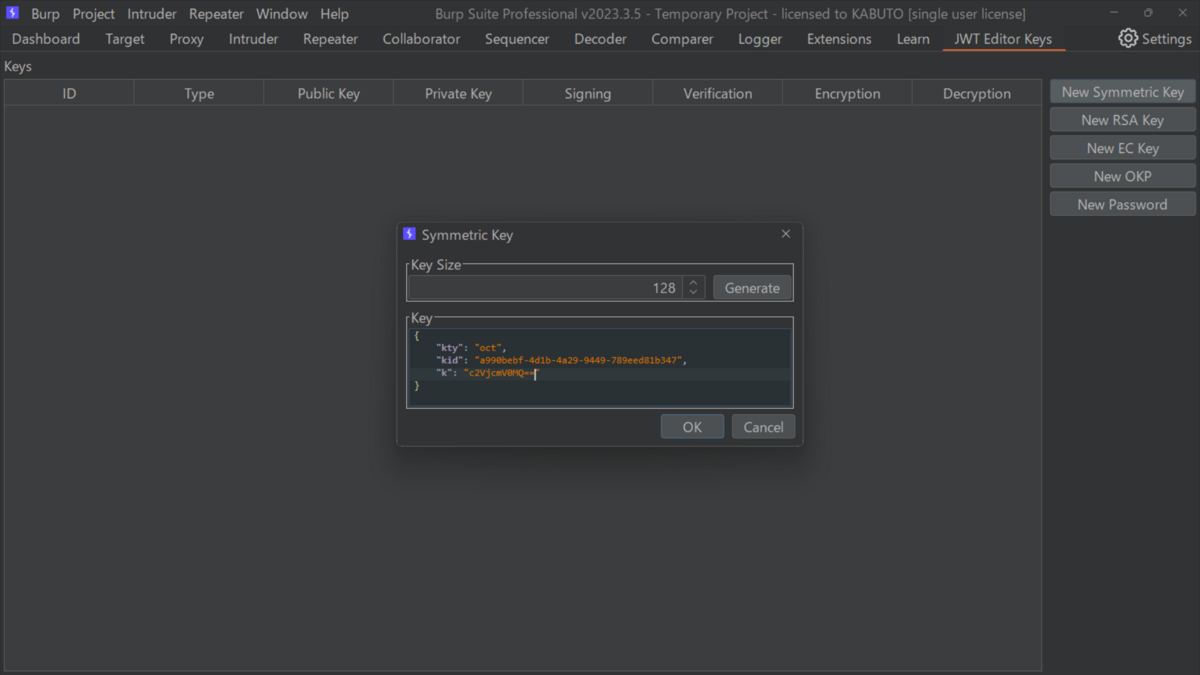Click the New OKP button
The image size is (1200, 675).
pos(1122,176)
